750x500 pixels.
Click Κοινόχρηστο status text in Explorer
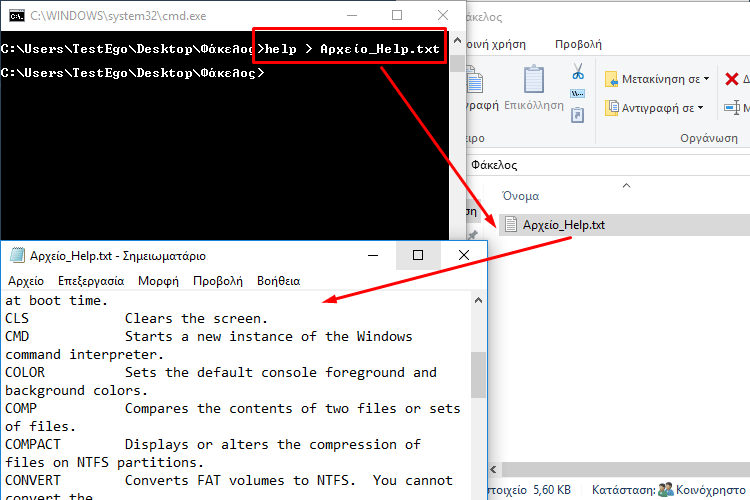tap(710, 490)
